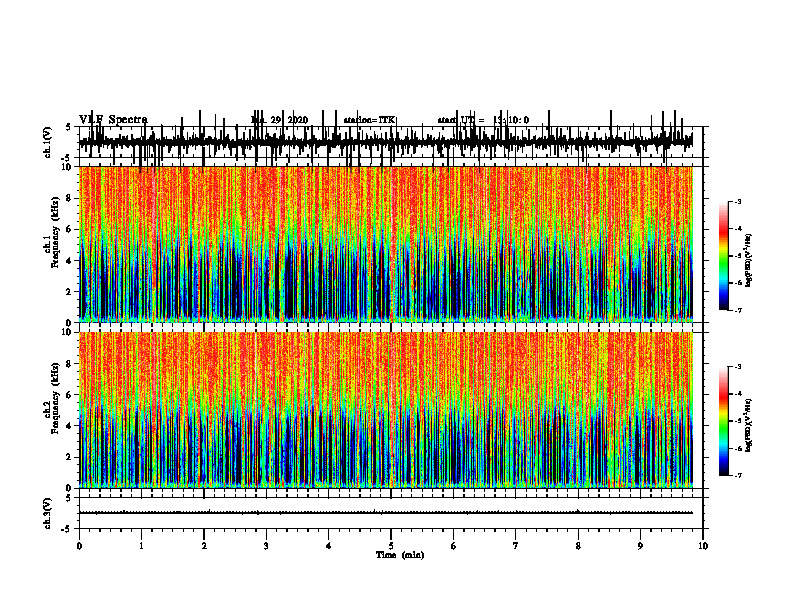This screenshot has width=792, height=612.
Task: Click the ch.1 frequency tick label "6"
Action: click(x=70, y=229)
